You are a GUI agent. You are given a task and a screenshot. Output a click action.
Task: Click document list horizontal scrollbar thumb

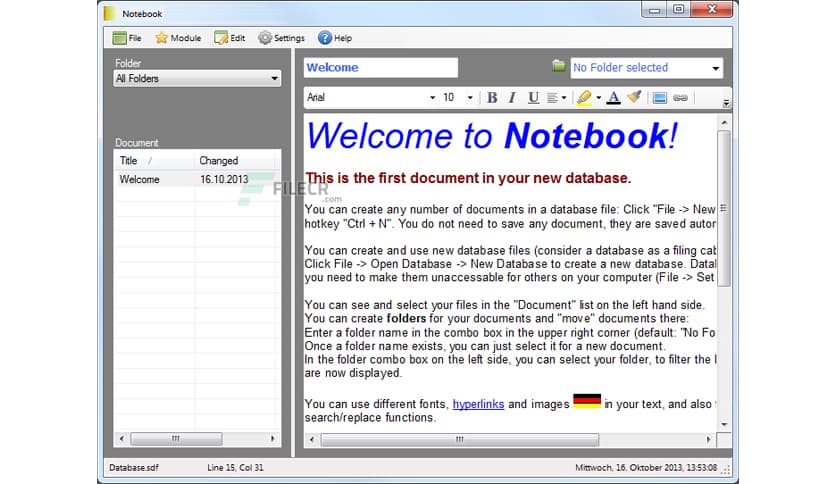click(x=176, y=439)
